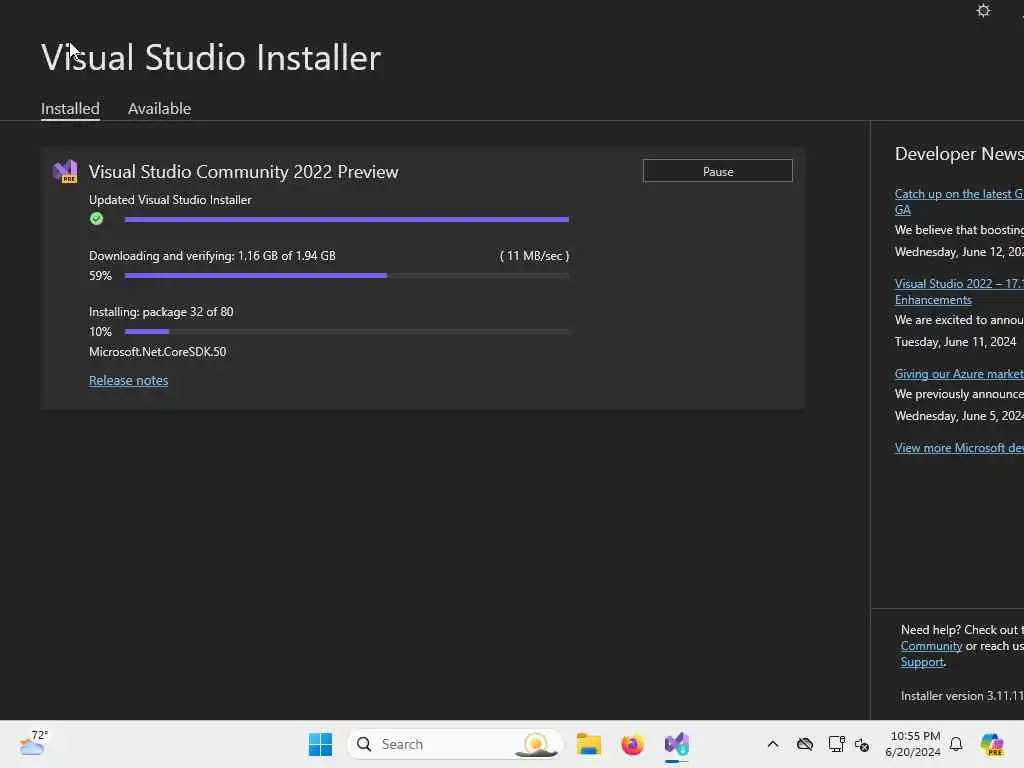Open Windows Start menu

320,744
